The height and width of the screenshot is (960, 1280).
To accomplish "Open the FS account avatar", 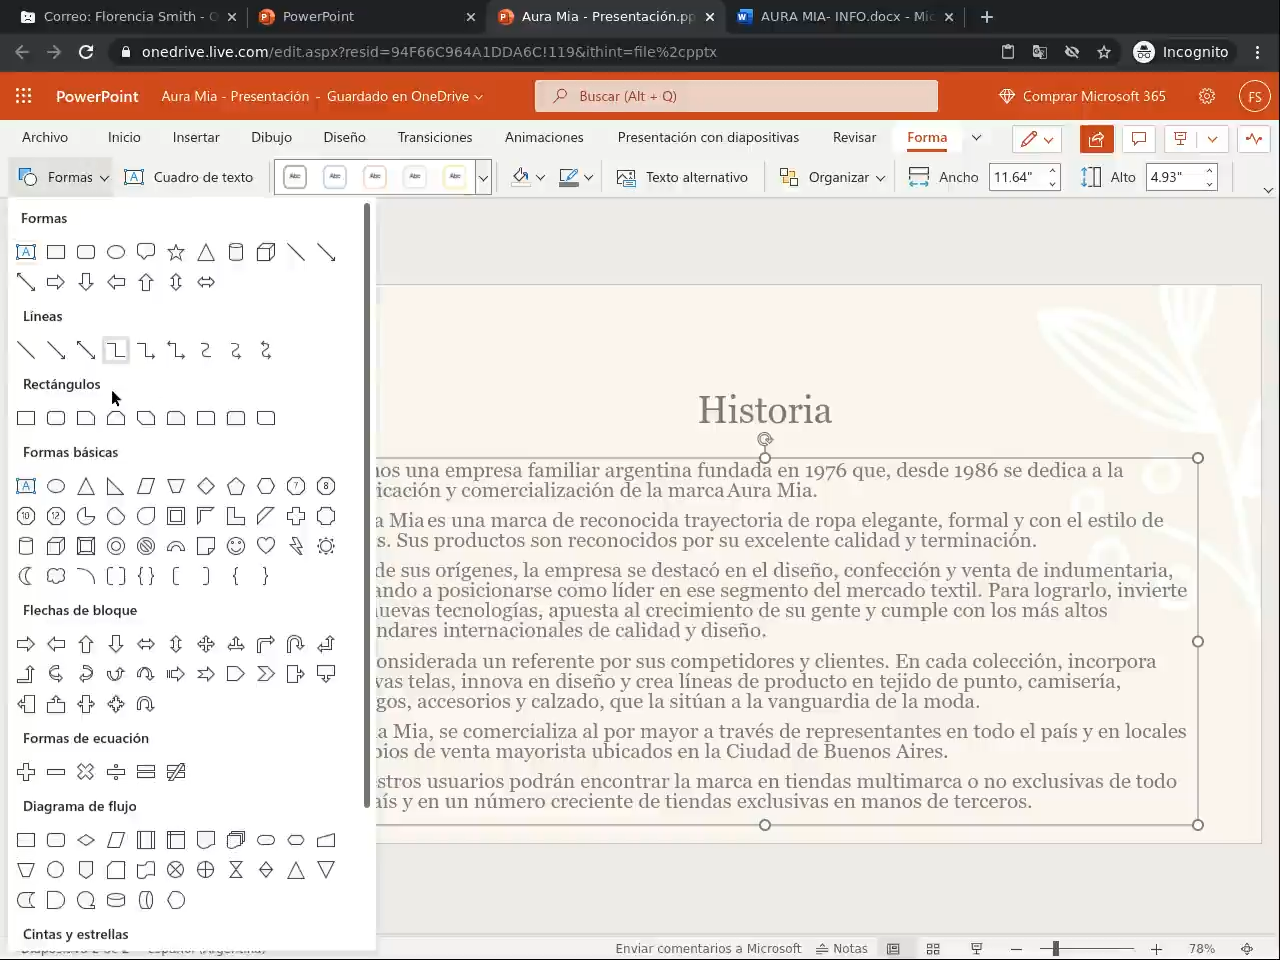I will (x=1255, y=96).
